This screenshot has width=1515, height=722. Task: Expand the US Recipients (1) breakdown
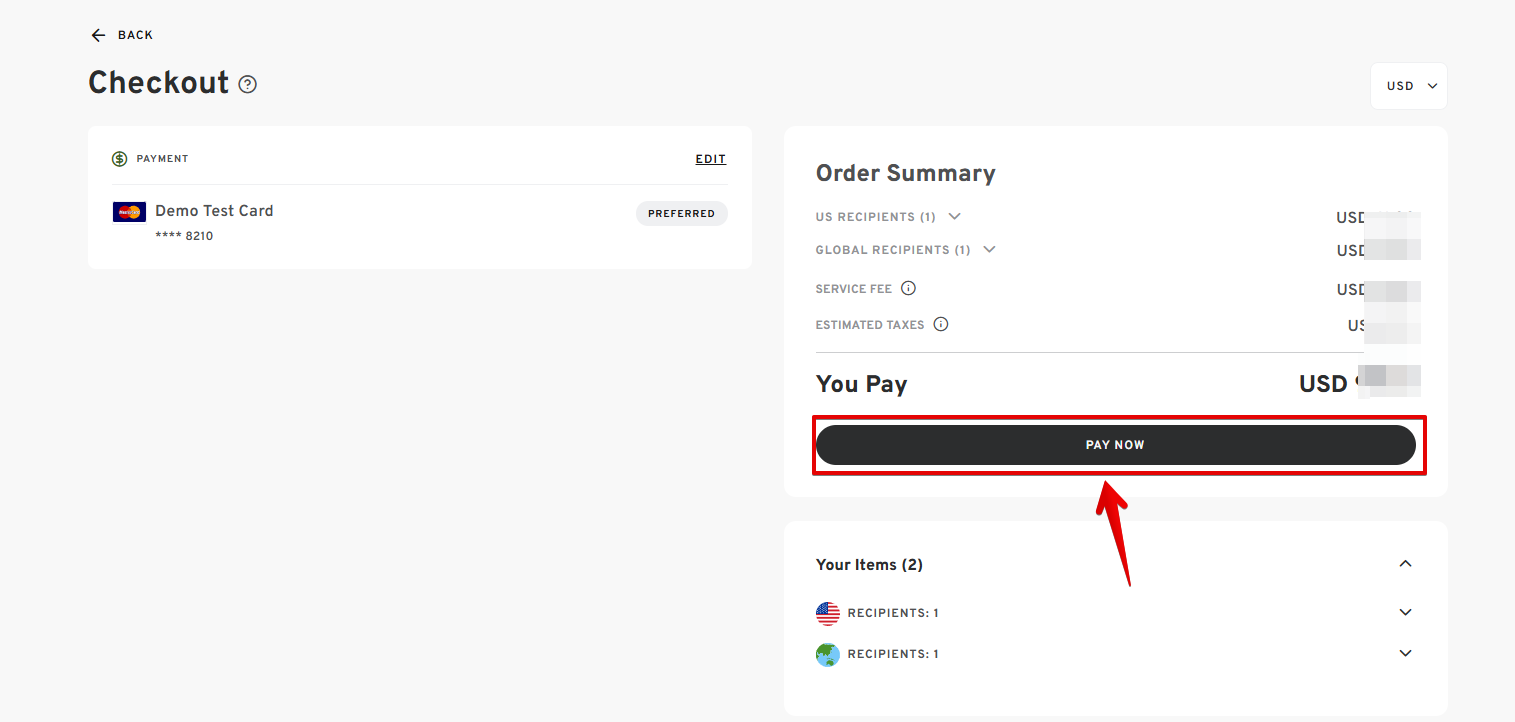point(954,216)
